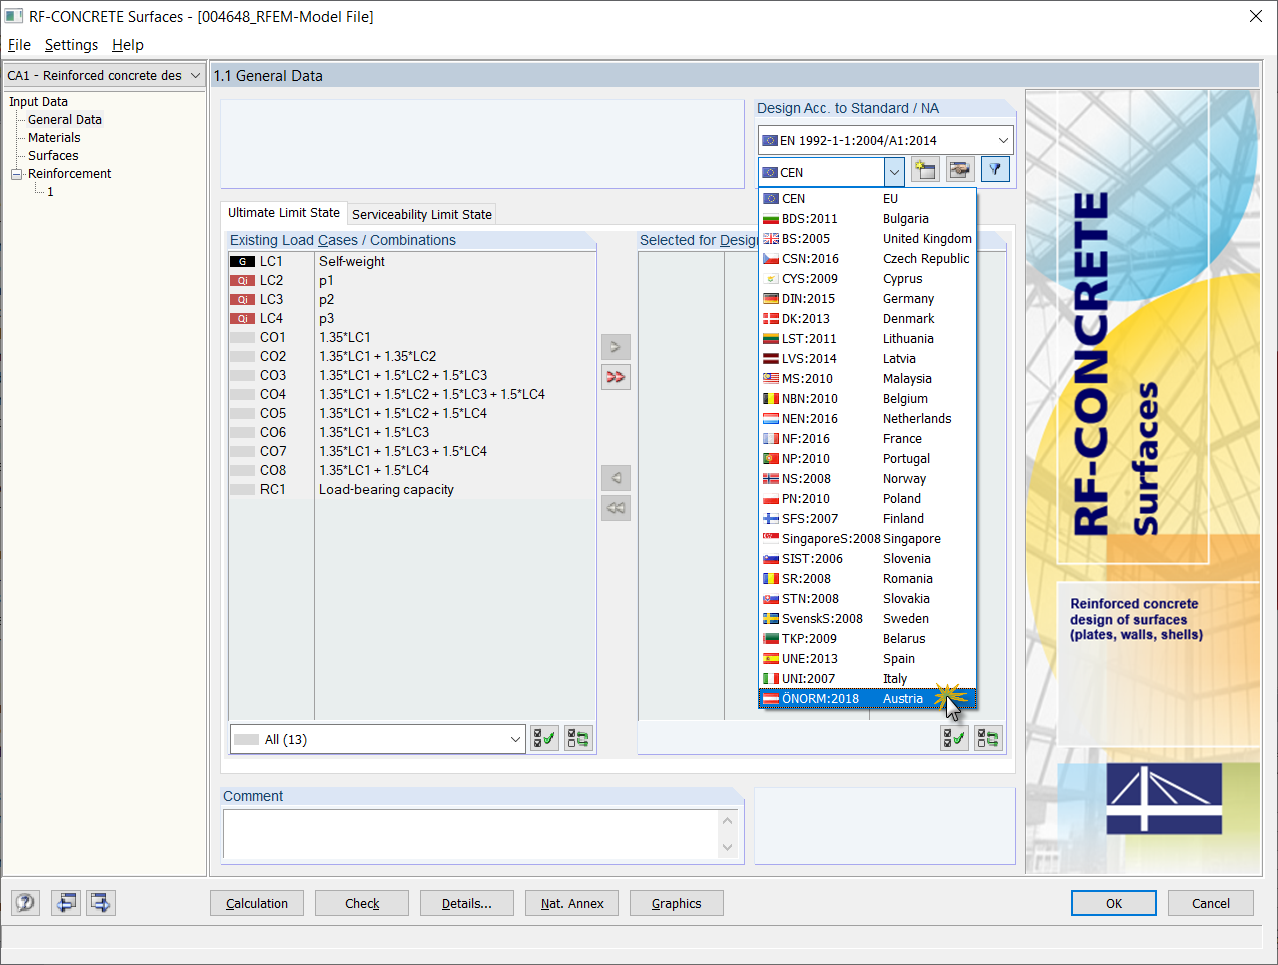Screen dimensions: 1278x965
Task: Open the edit National Annex dialog
Action: click(959, 169)
